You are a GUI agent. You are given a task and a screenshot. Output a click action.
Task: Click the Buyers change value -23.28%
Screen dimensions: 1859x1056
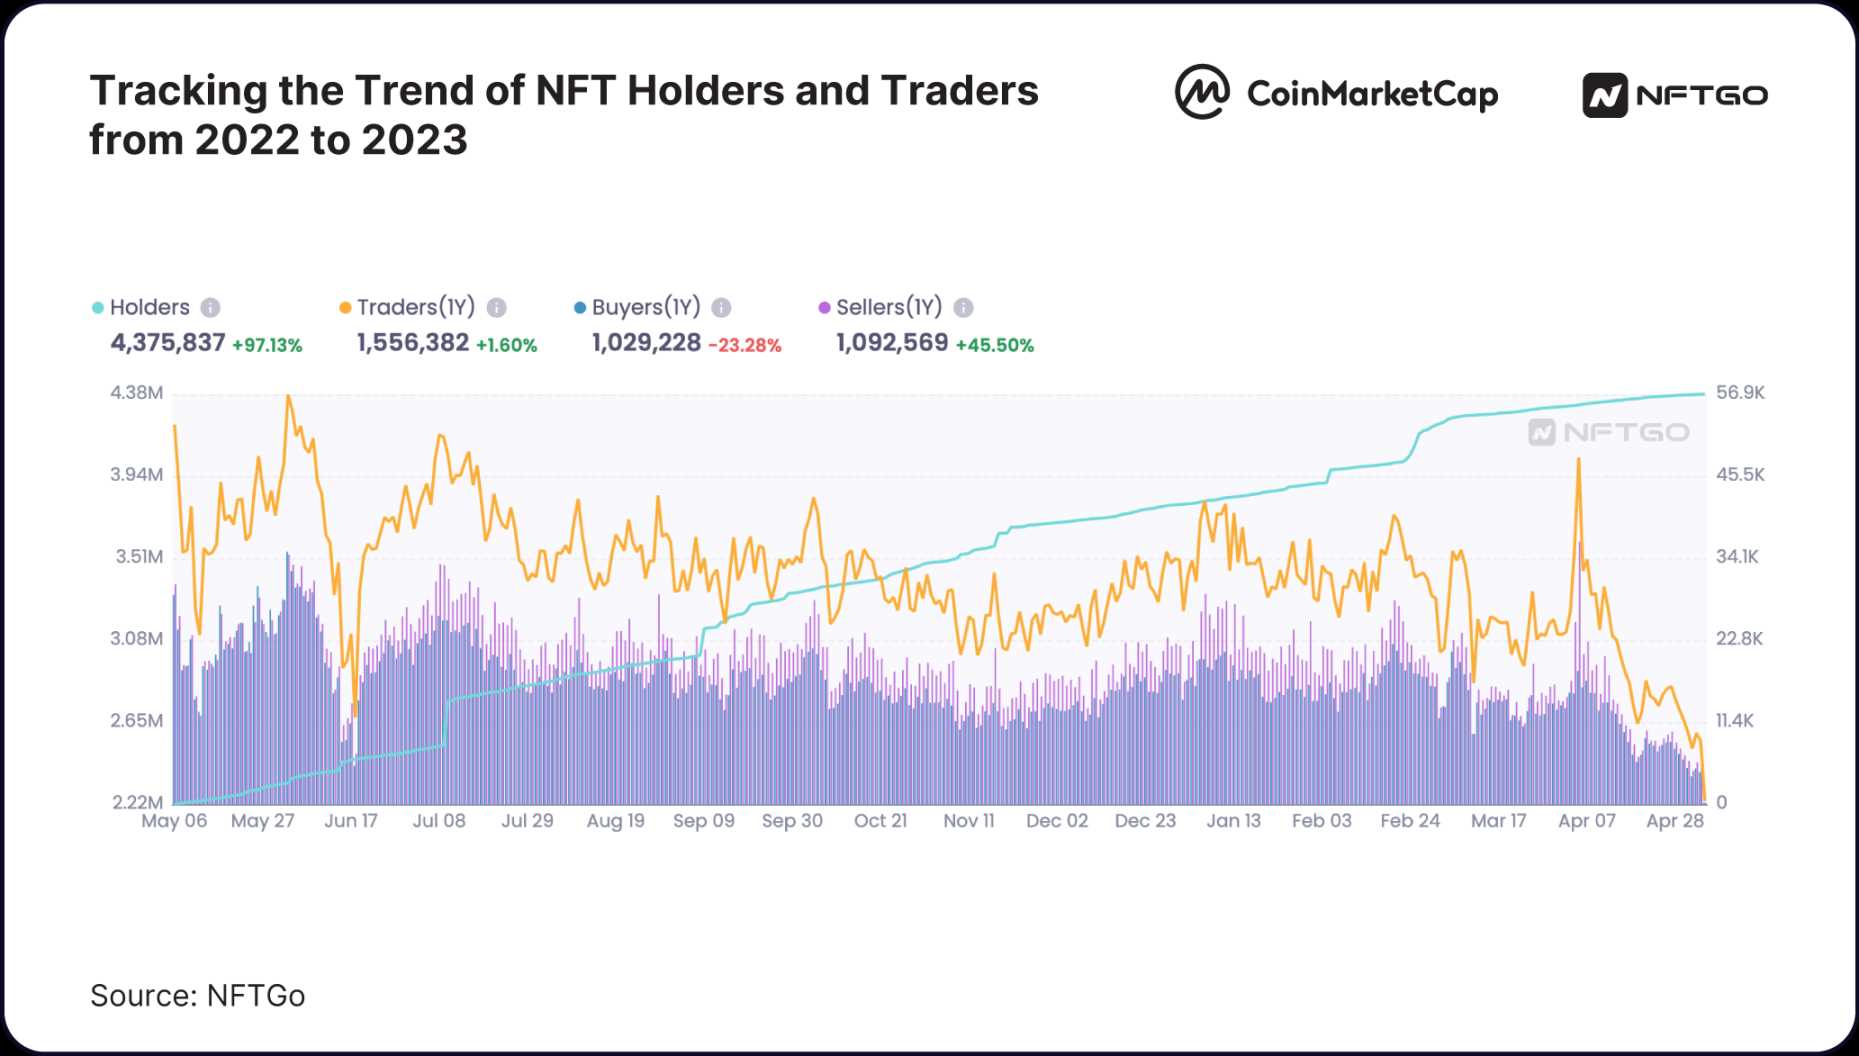pos(744,345)
